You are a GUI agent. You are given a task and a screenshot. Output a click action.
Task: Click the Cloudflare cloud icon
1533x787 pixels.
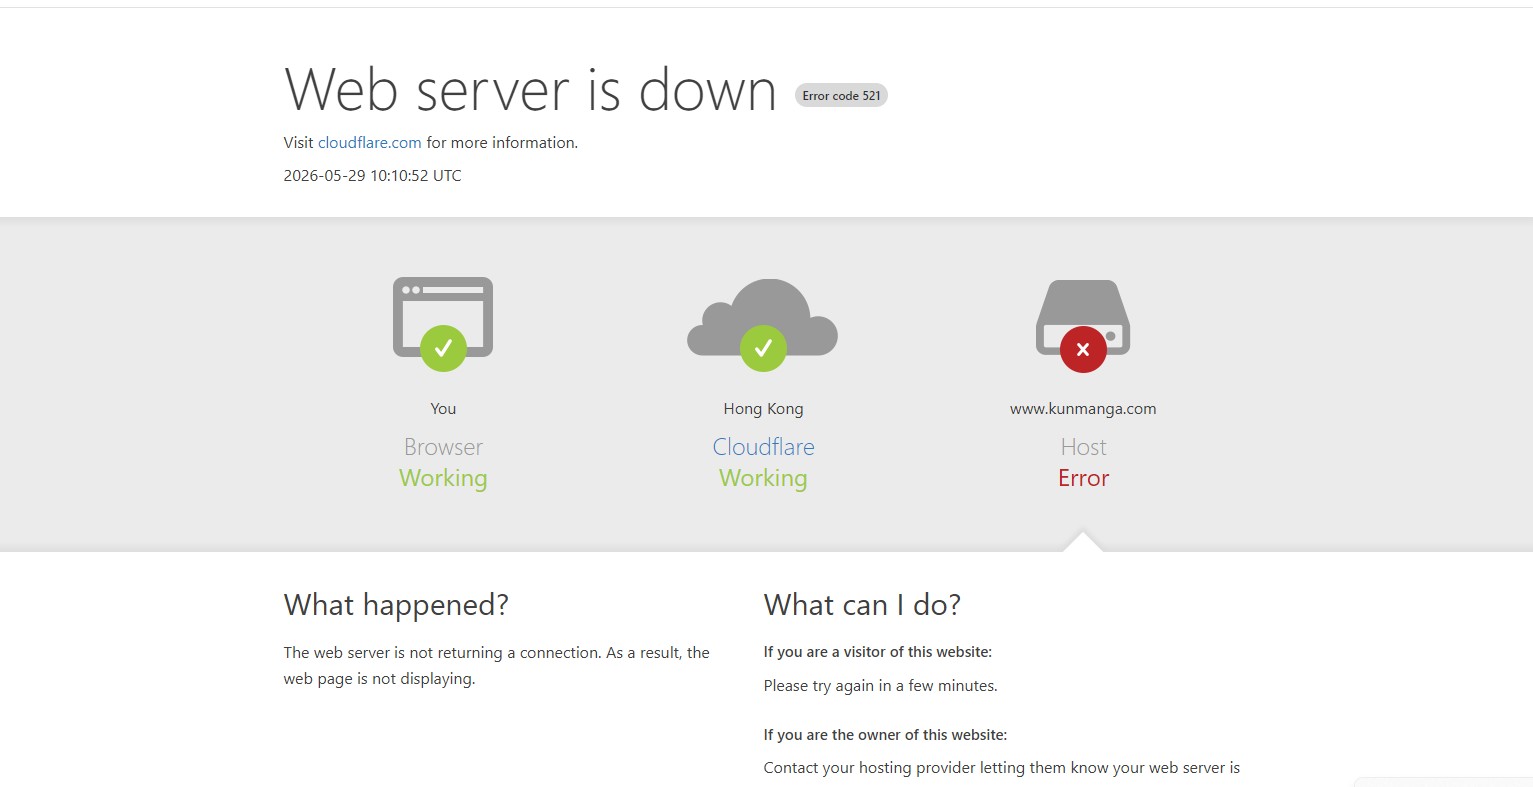point(763,324)
